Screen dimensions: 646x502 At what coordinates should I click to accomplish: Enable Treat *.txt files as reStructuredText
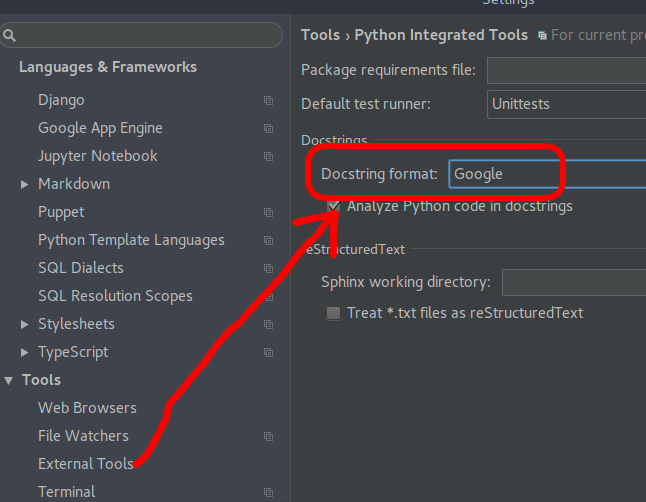coord(333,313)
